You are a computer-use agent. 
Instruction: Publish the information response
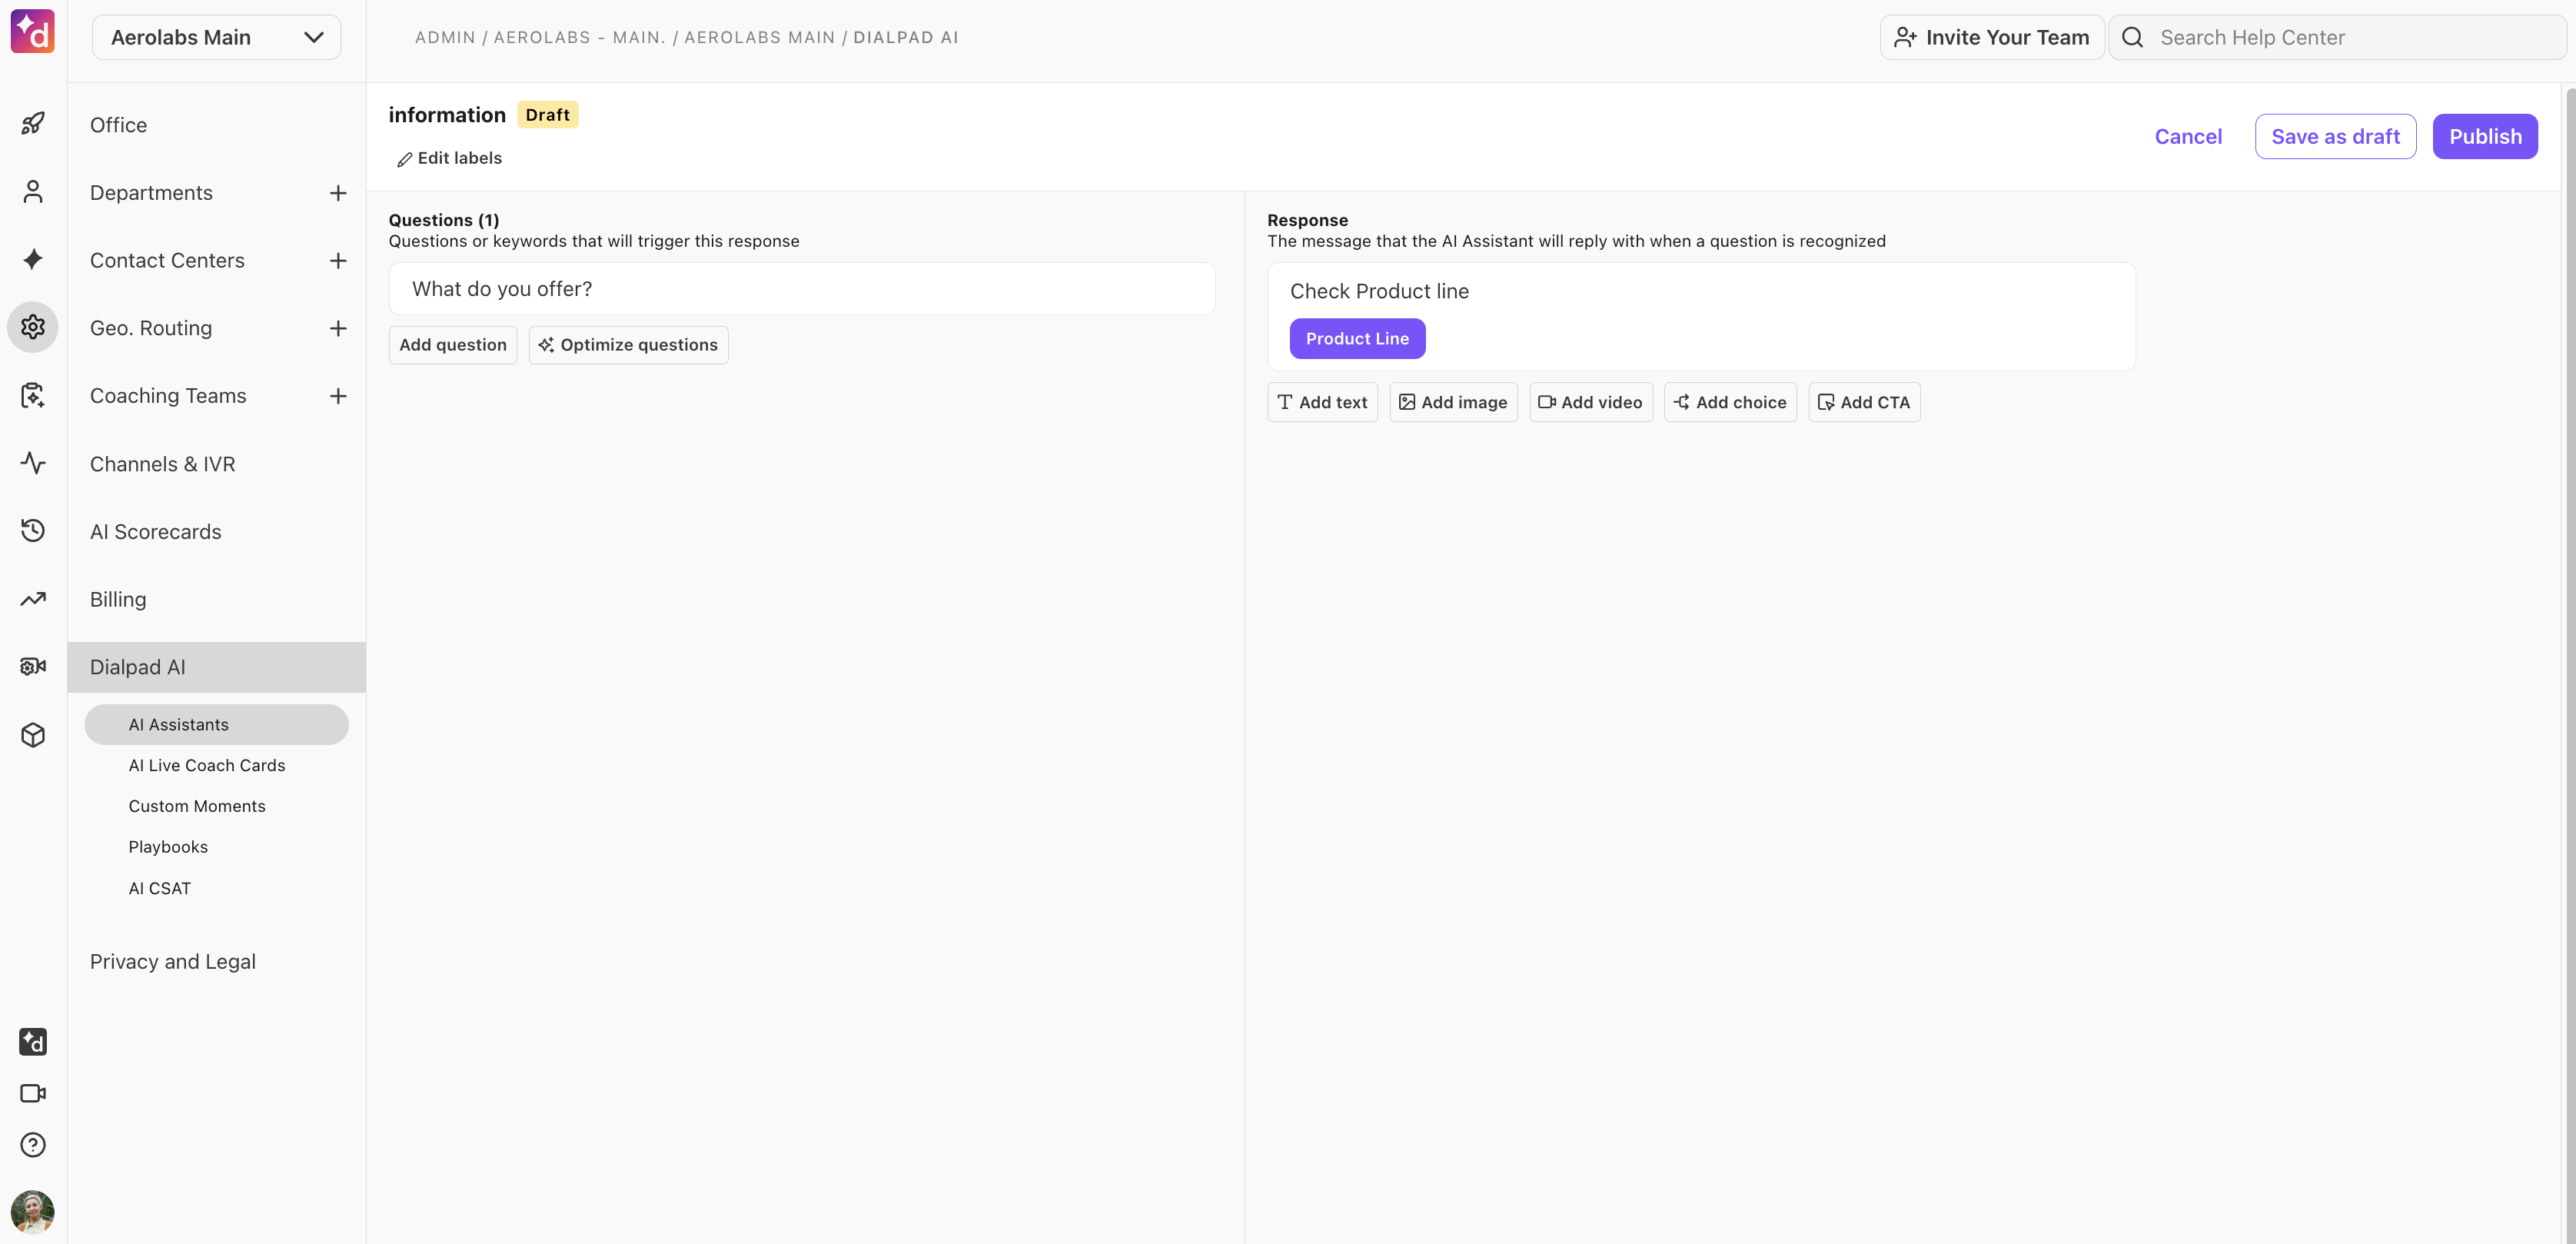click(2485, 136)
